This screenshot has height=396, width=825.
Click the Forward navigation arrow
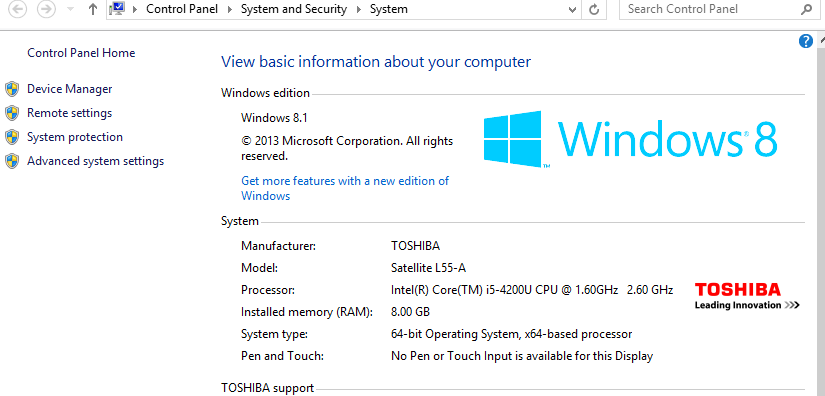(46, 9)
